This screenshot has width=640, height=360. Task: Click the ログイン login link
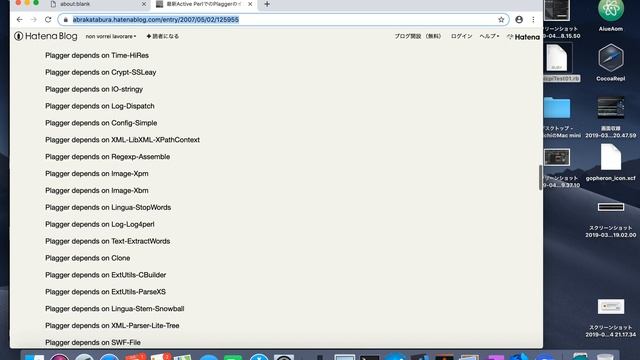coord(461,36)
